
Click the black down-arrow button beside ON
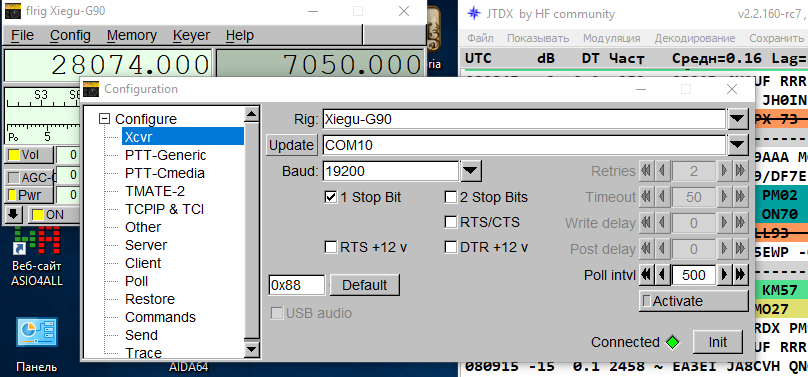tap(13, 214)
